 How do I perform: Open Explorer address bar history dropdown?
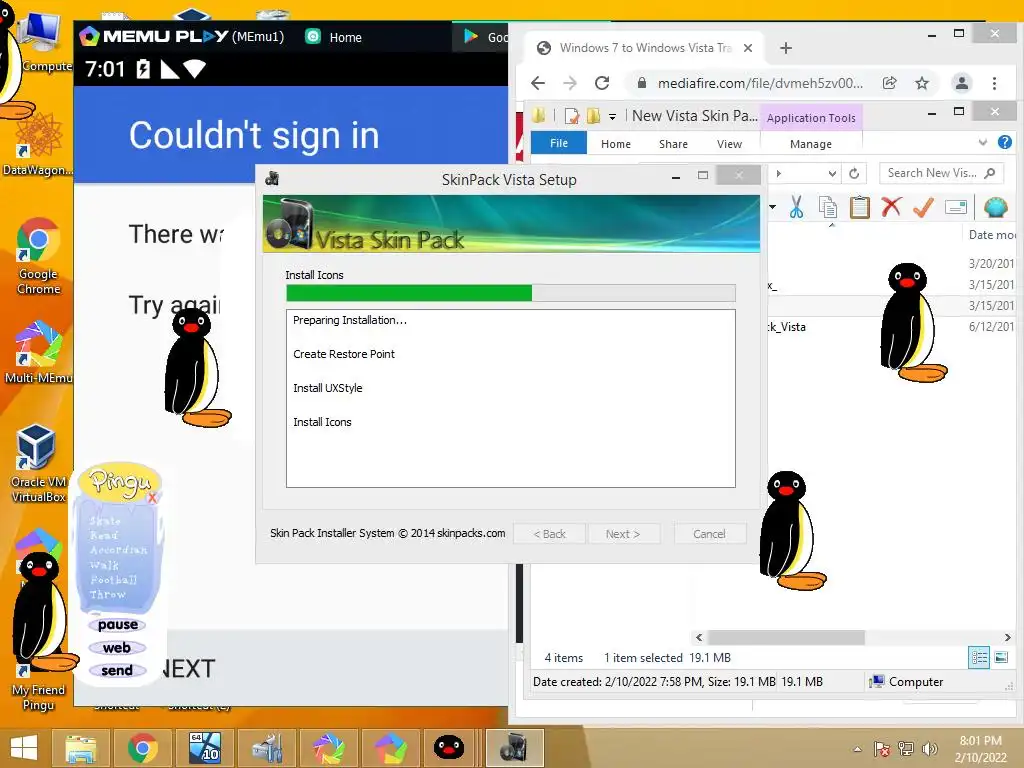(832, 173)
